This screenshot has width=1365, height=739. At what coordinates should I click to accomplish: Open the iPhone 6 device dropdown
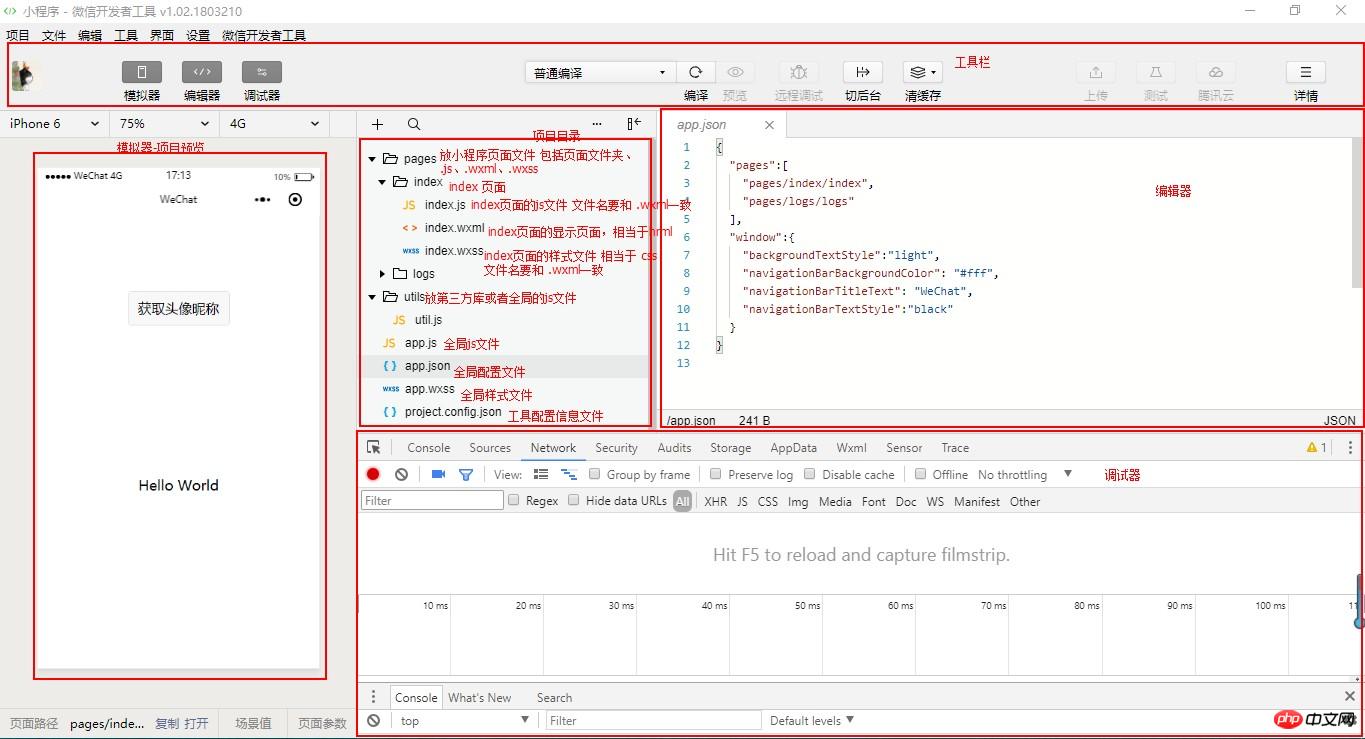[x=54, y=124]
